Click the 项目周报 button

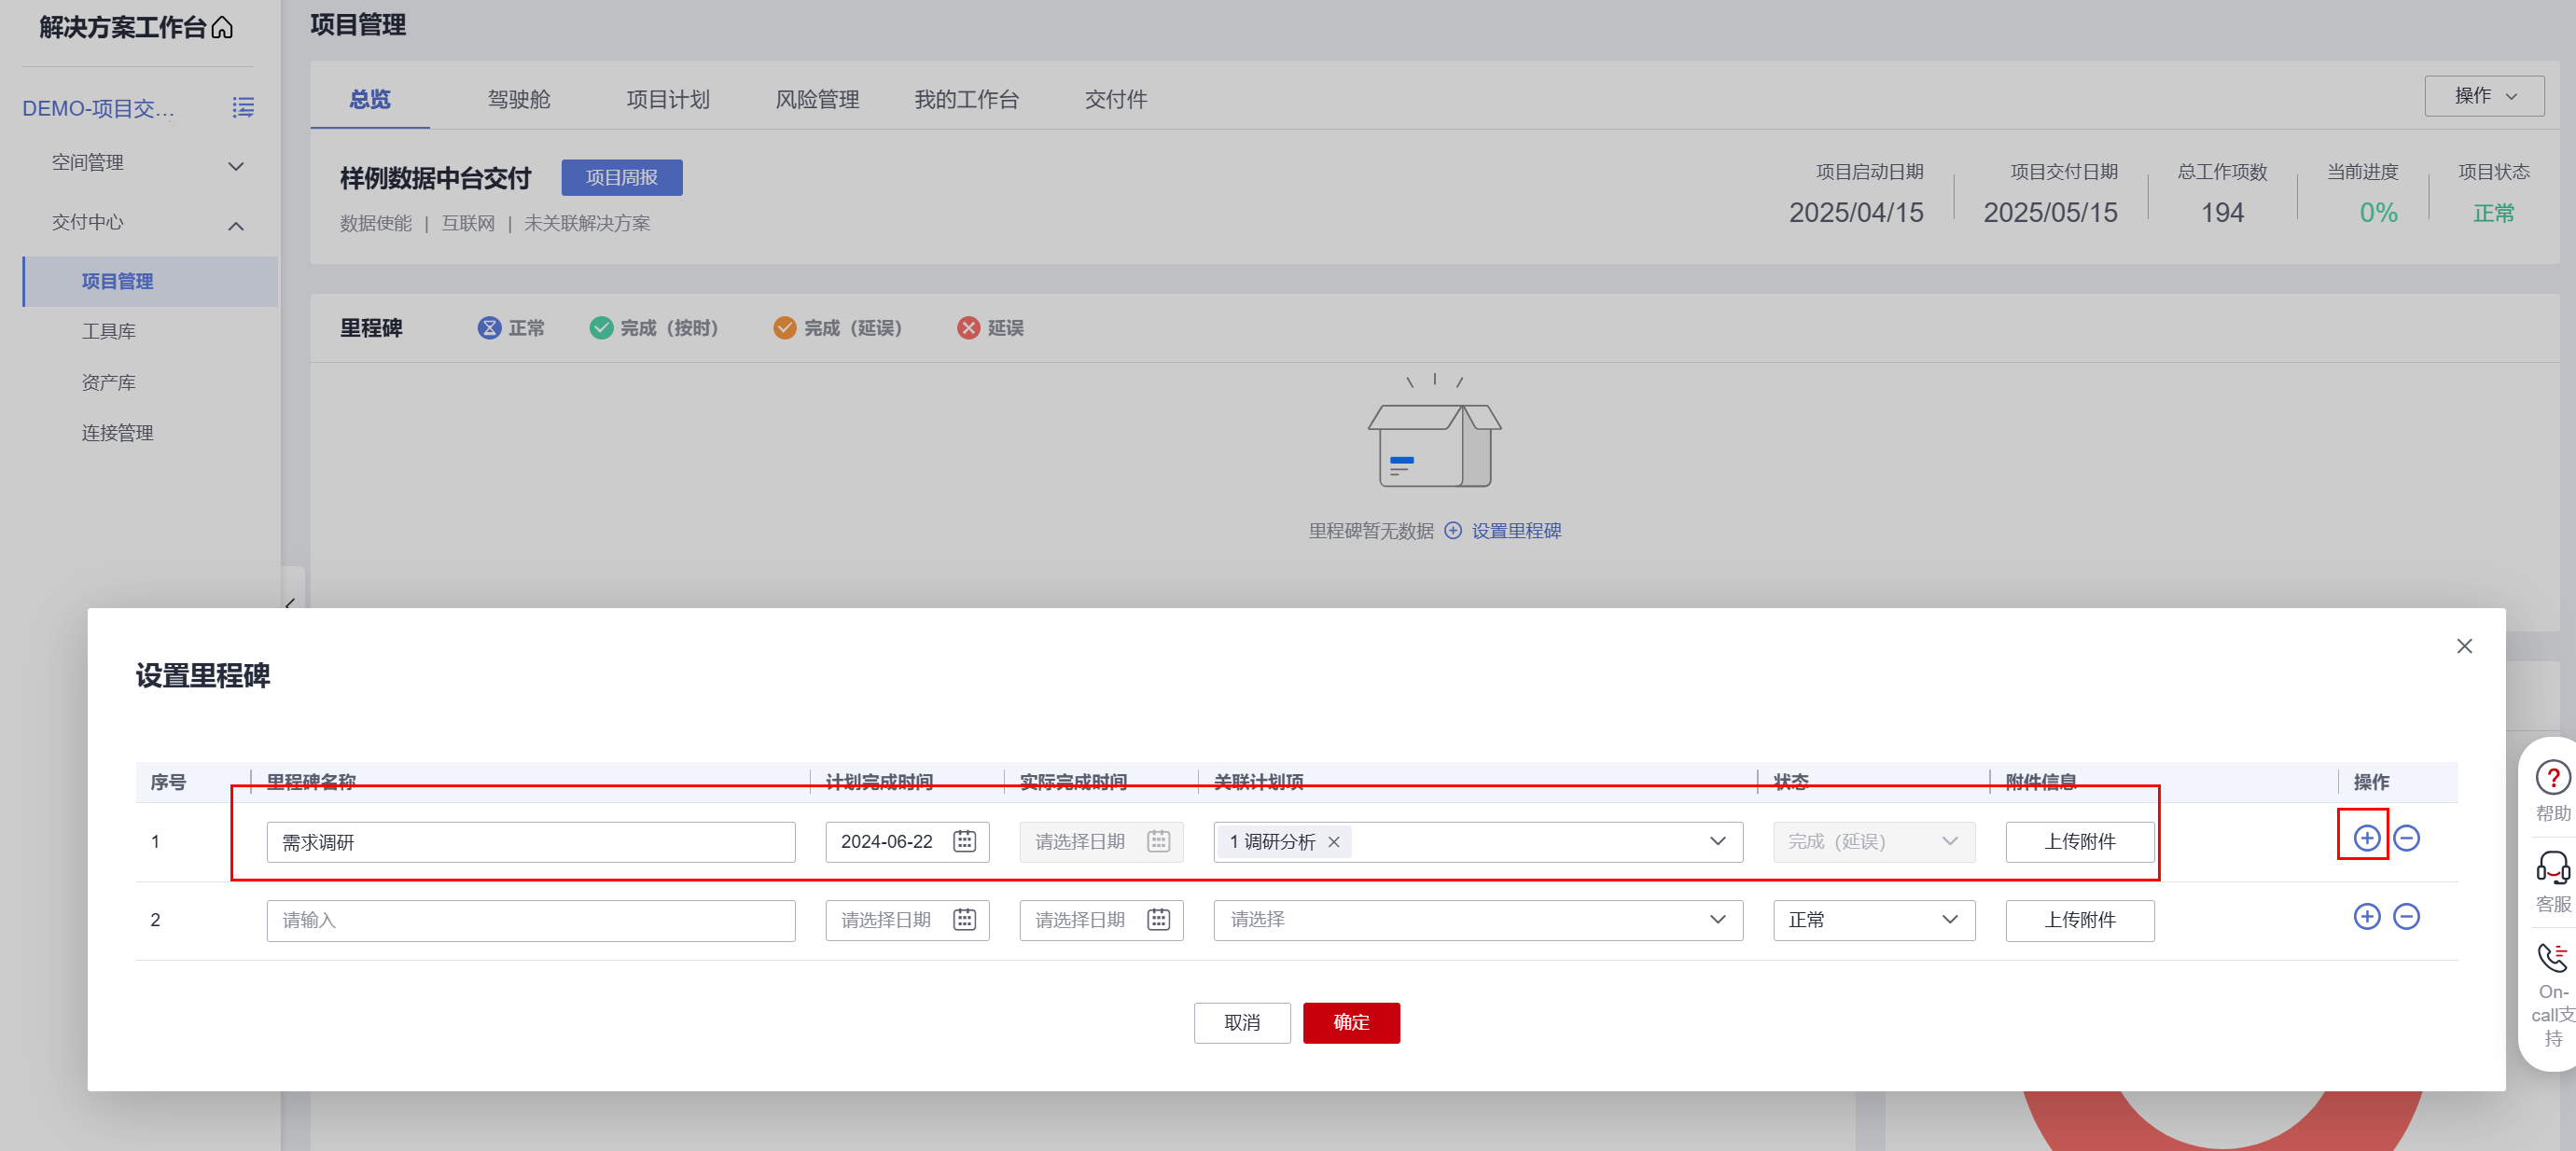pyautogui.click(x=621, y=177)
